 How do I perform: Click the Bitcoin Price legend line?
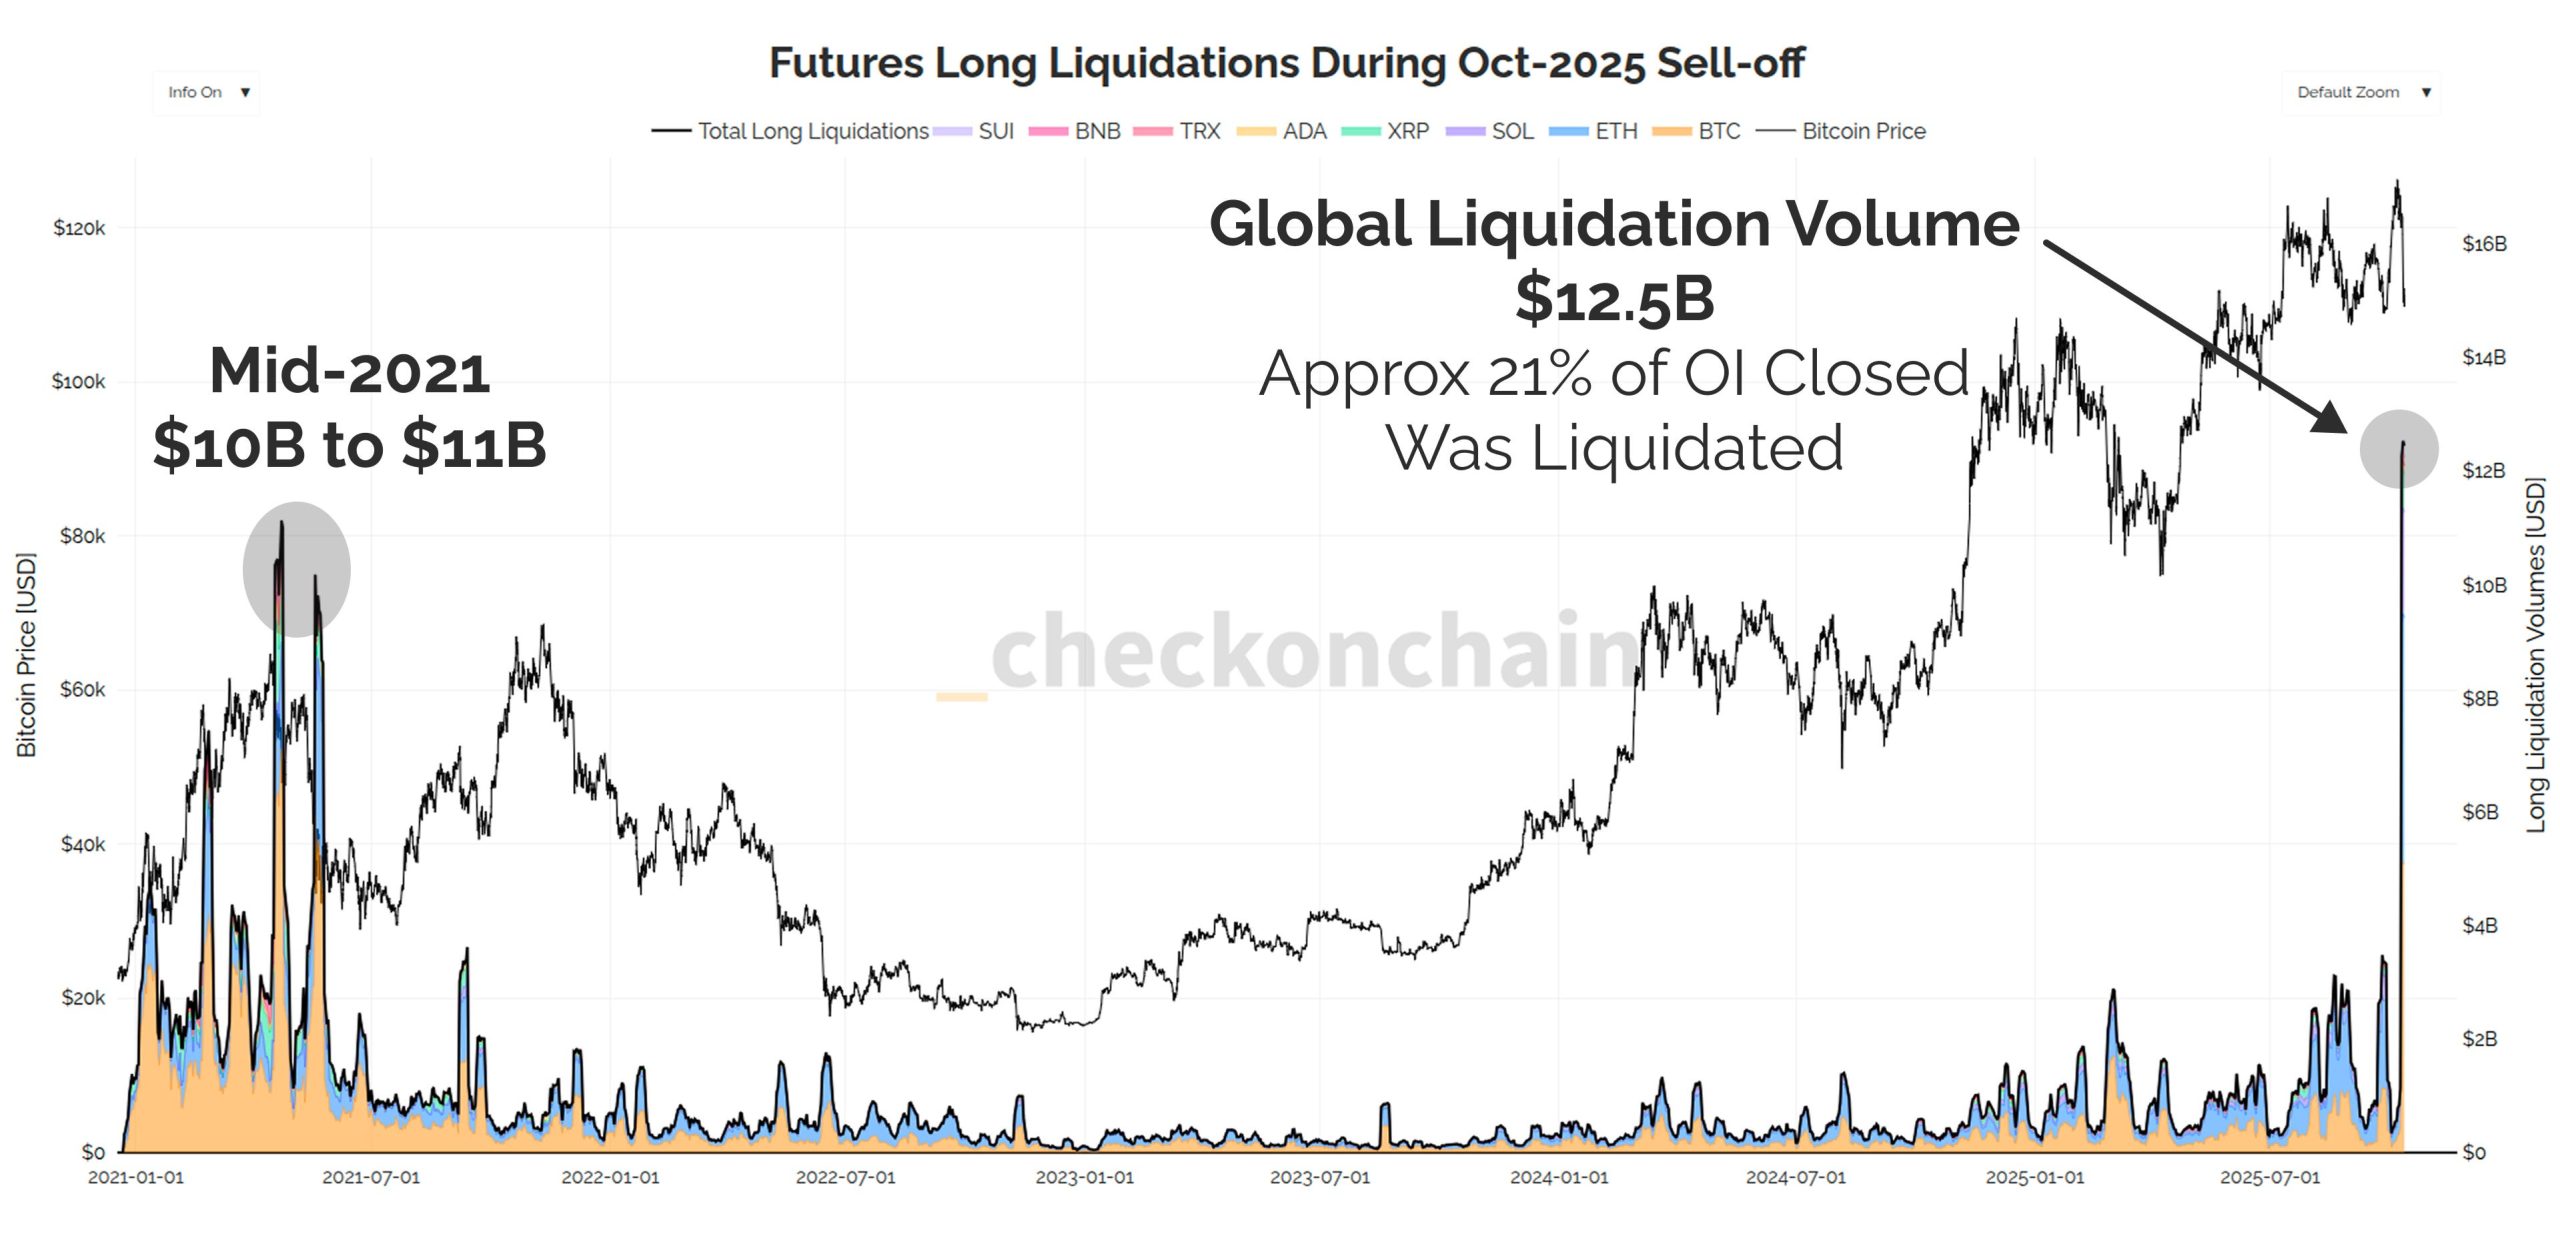point(1775,131)
